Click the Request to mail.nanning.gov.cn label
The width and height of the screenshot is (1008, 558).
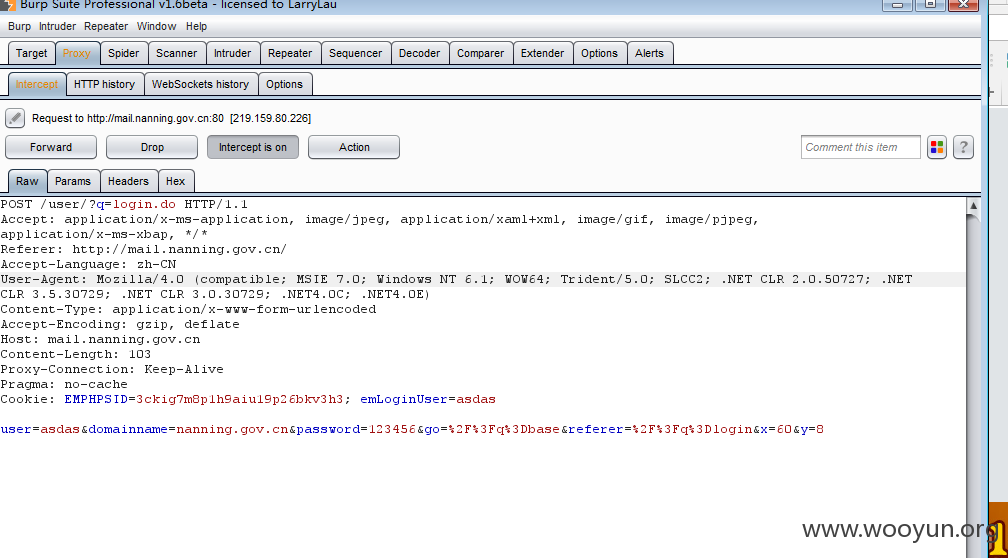172,118
